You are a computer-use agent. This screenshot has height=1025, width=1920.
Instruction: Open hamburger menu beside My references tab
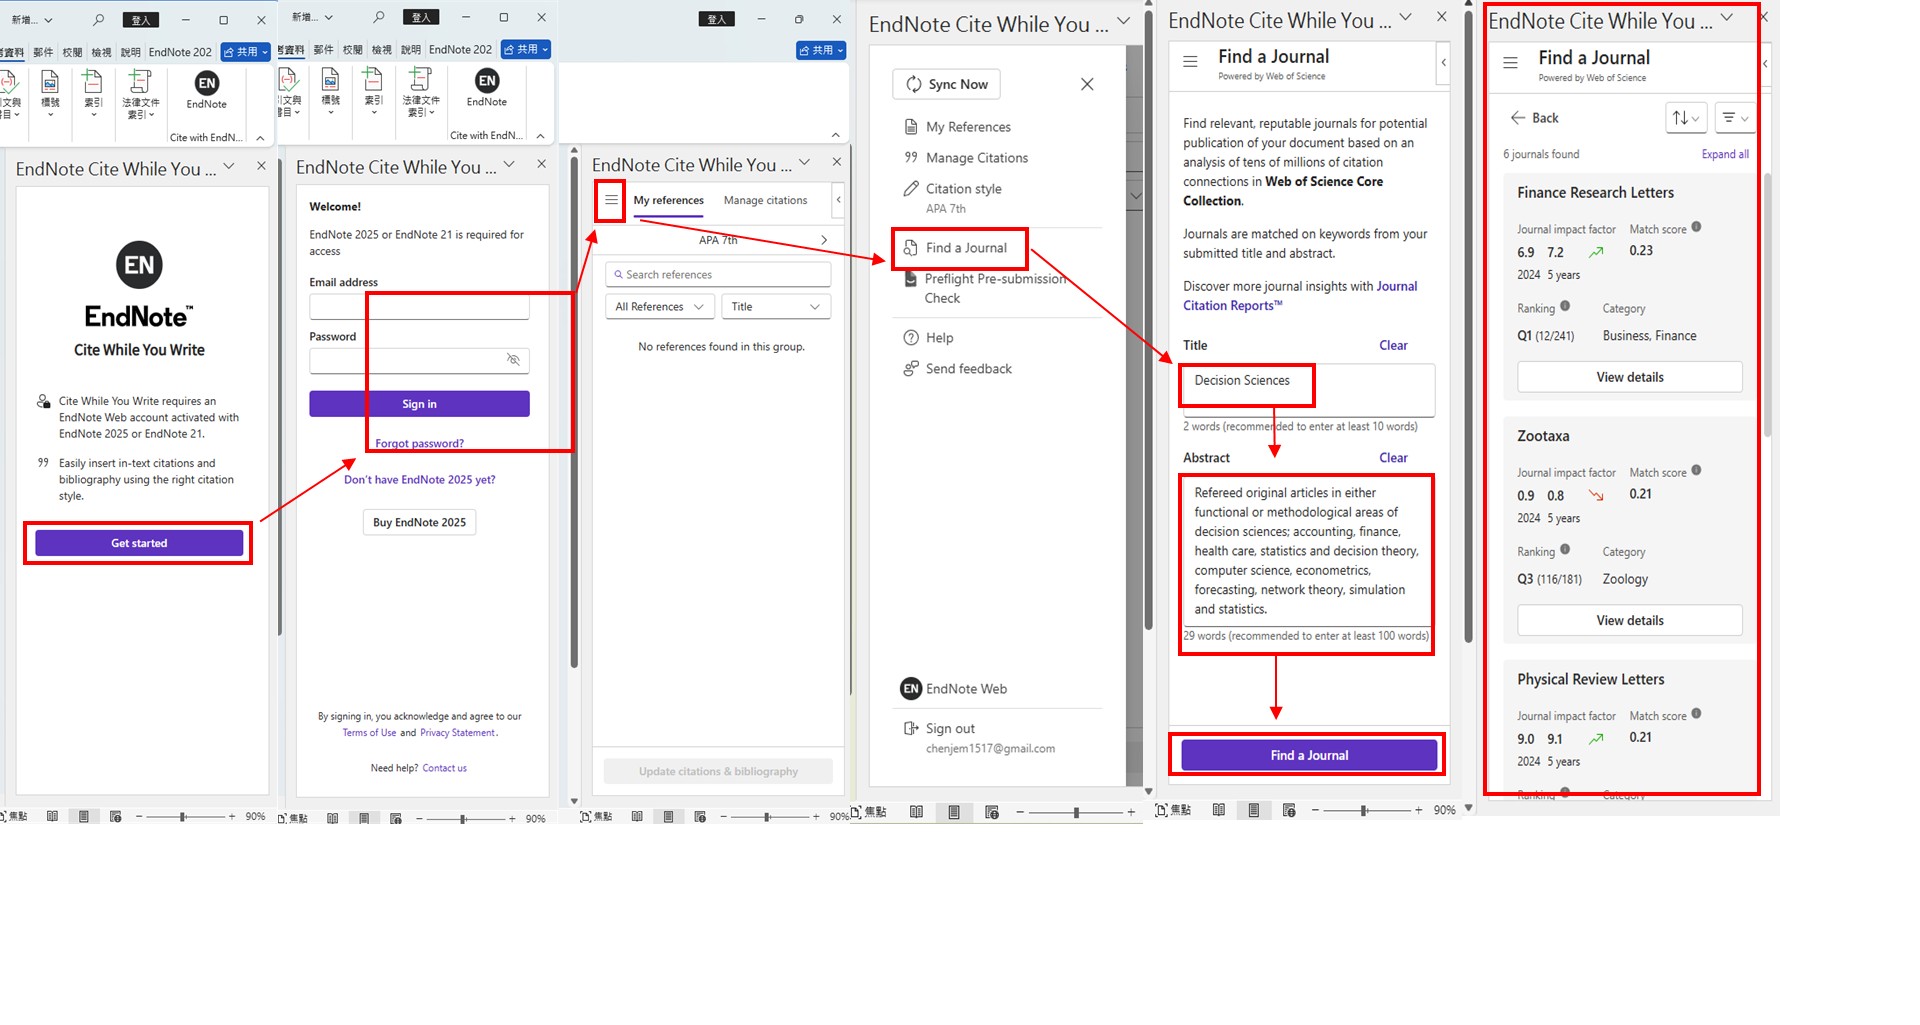tap(611, 200)
